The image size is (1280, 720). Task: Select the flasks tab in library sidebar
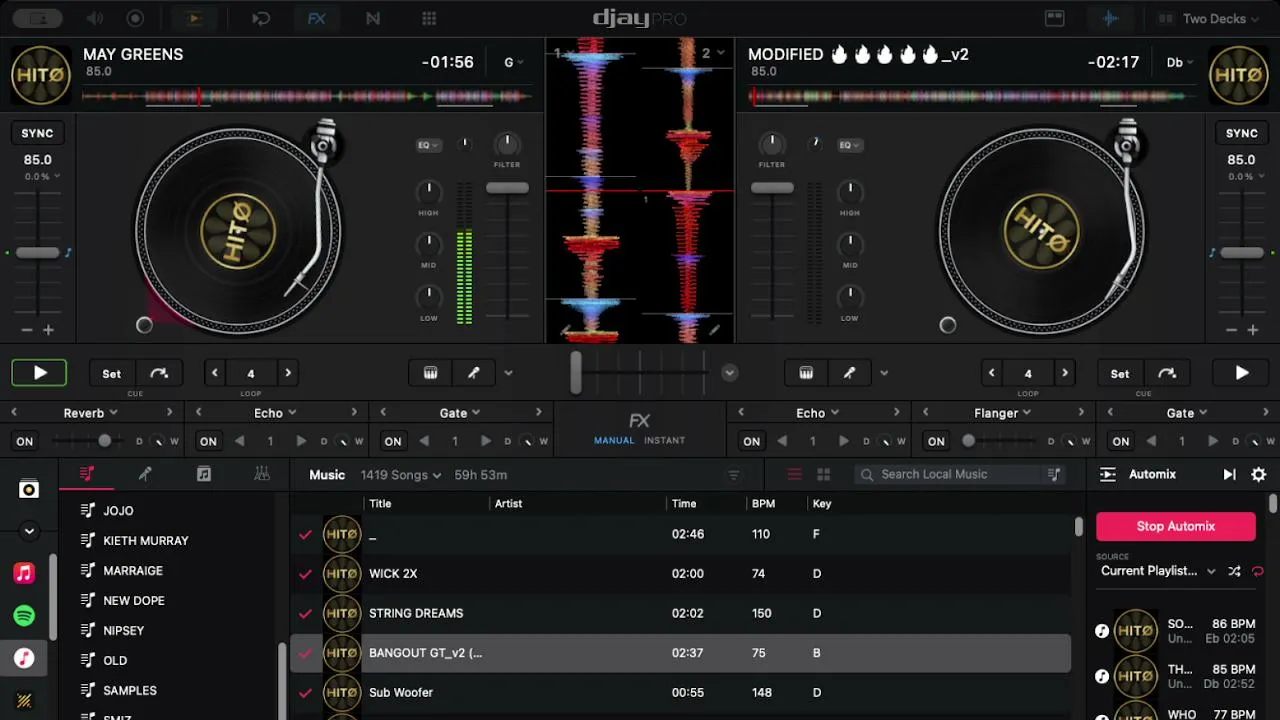pos(262,475)
